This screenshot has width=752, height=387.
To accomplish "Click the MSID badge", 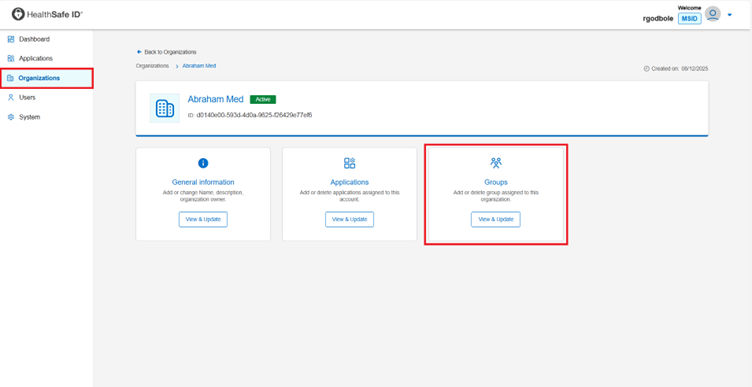I will click(x=690, y=19).
